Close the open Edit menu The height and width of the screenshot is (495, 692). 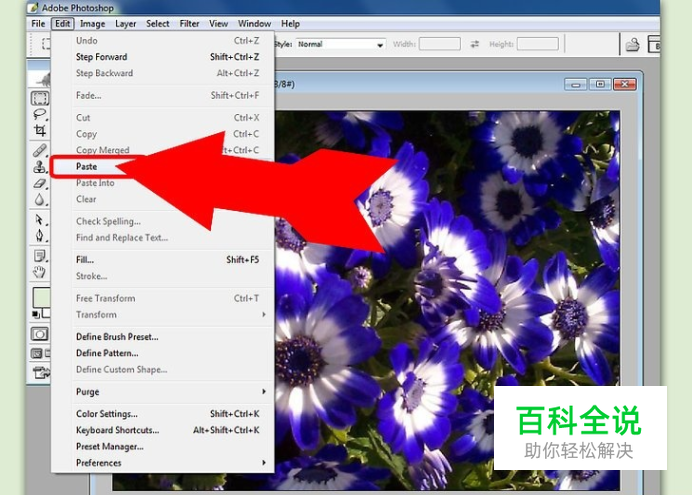(x=63, y=24)
